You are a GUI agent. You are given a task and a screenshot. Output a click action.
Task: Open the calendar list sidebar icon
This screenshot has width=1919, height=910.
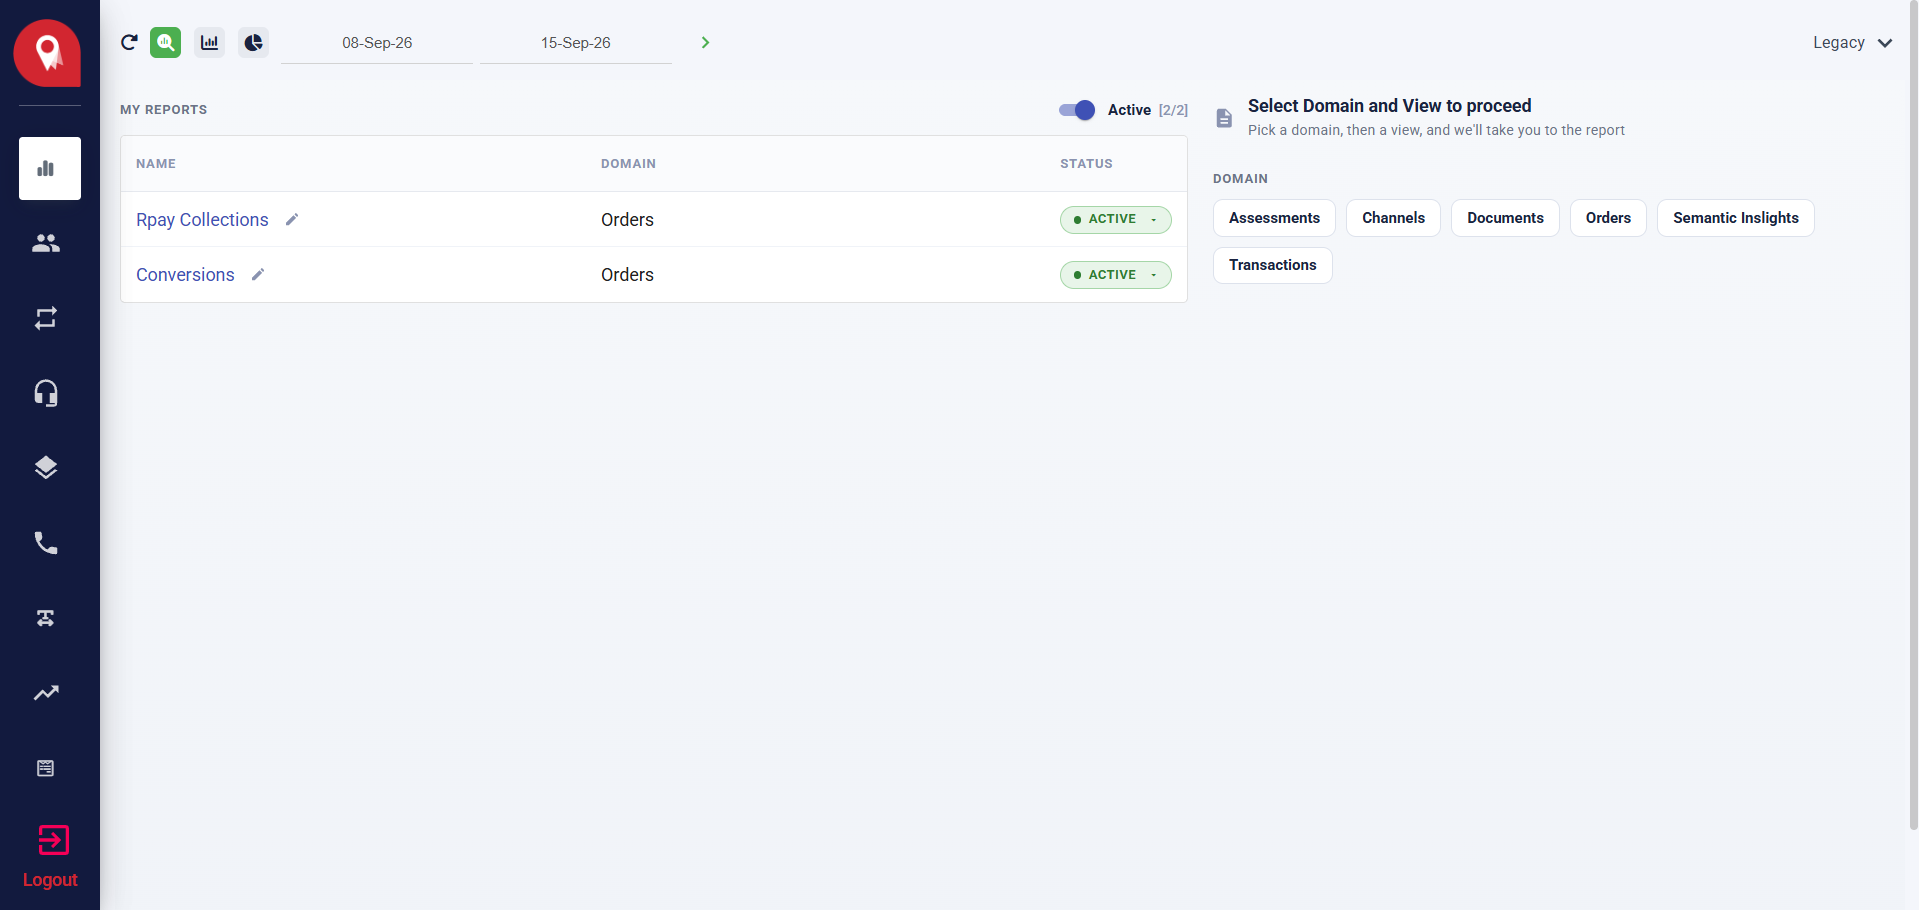tap(46, 768)
